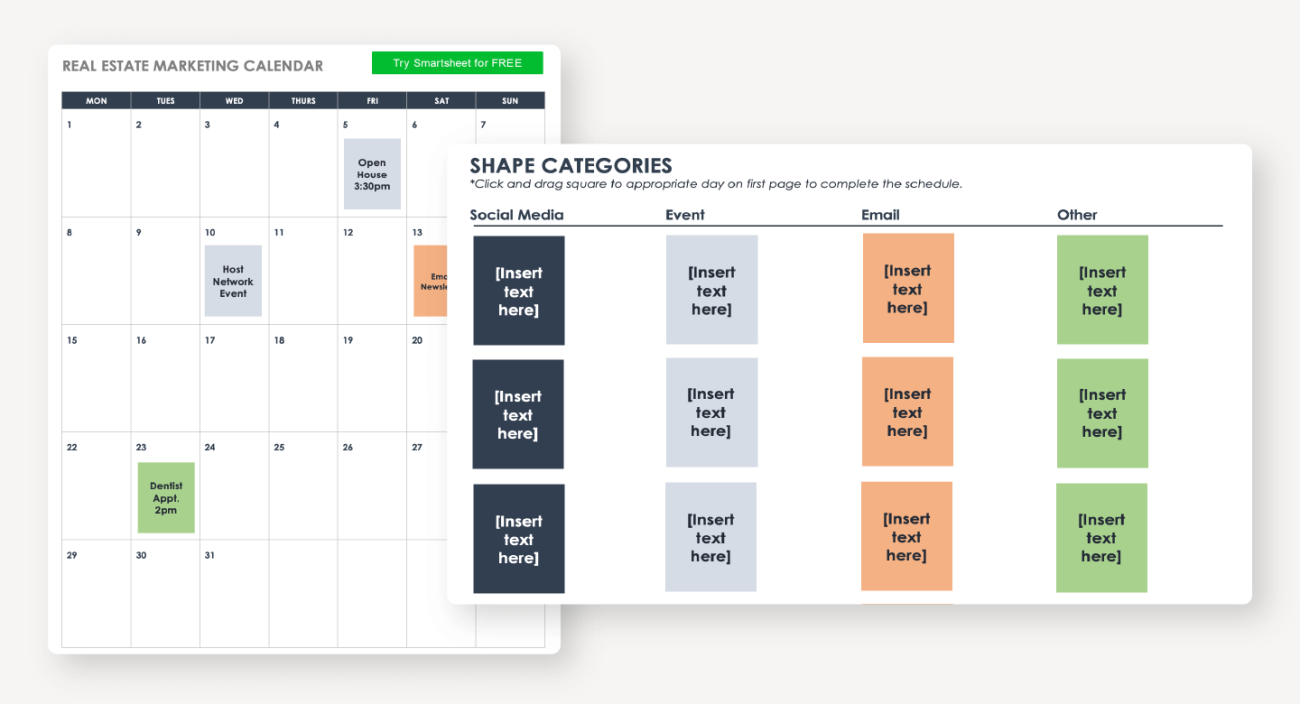Click the second orange Email placeholder square
1300x704 pixels.
pyautogui.click(x=907, y=412)
